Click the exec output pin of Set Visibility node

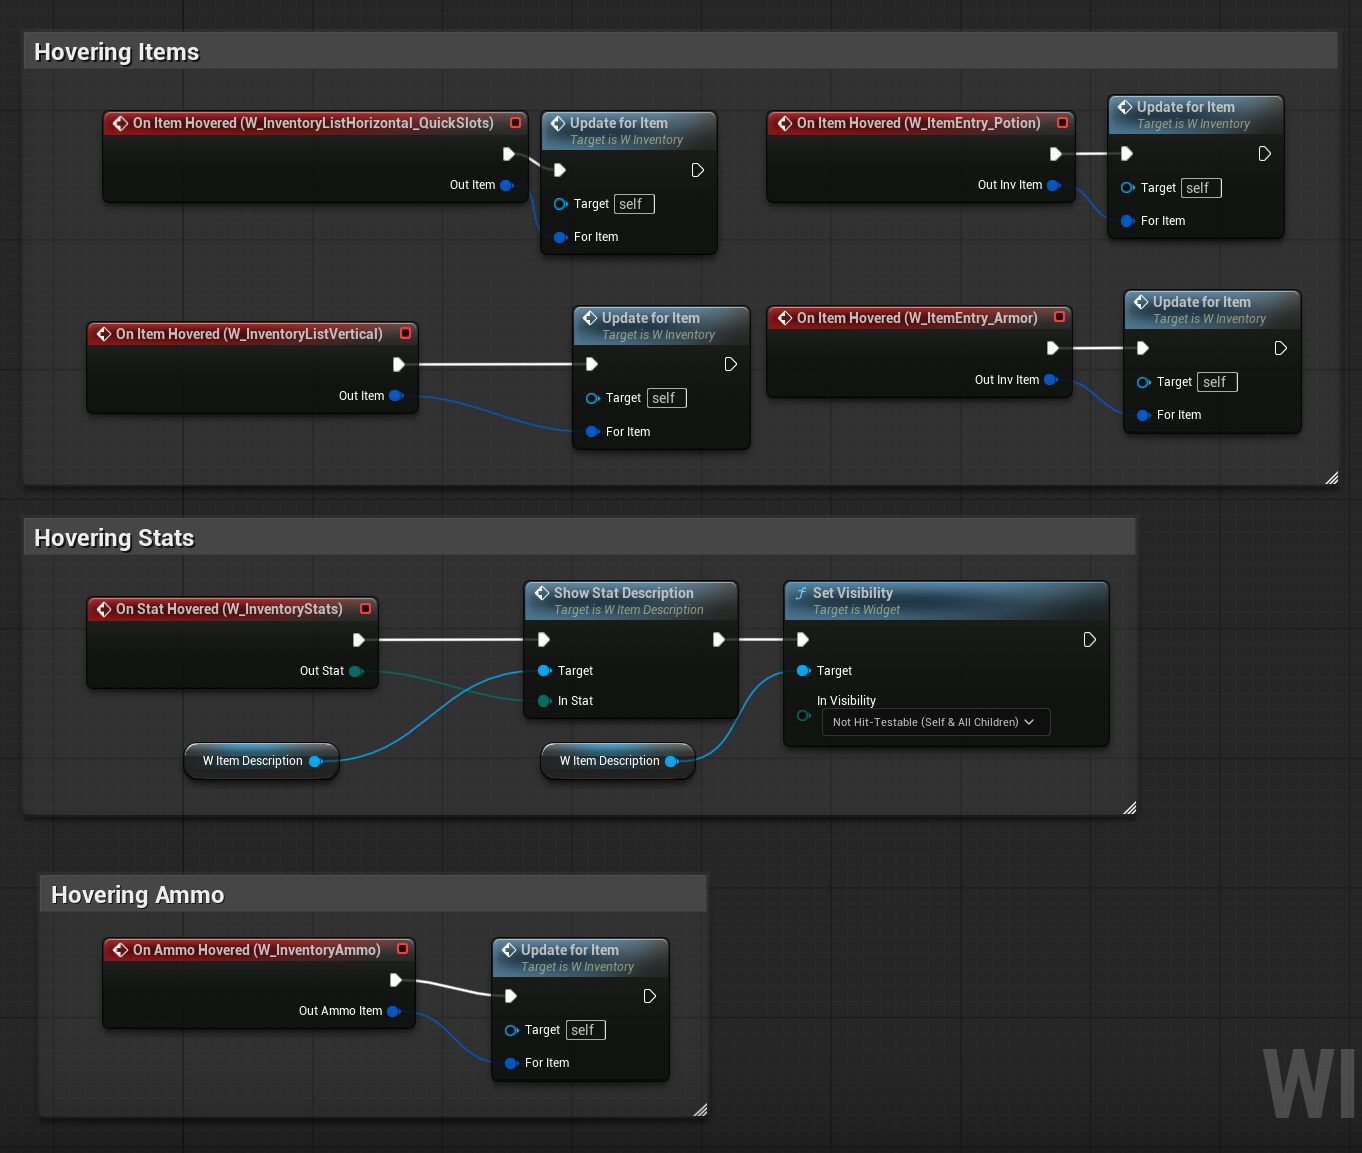point(1089,640)
